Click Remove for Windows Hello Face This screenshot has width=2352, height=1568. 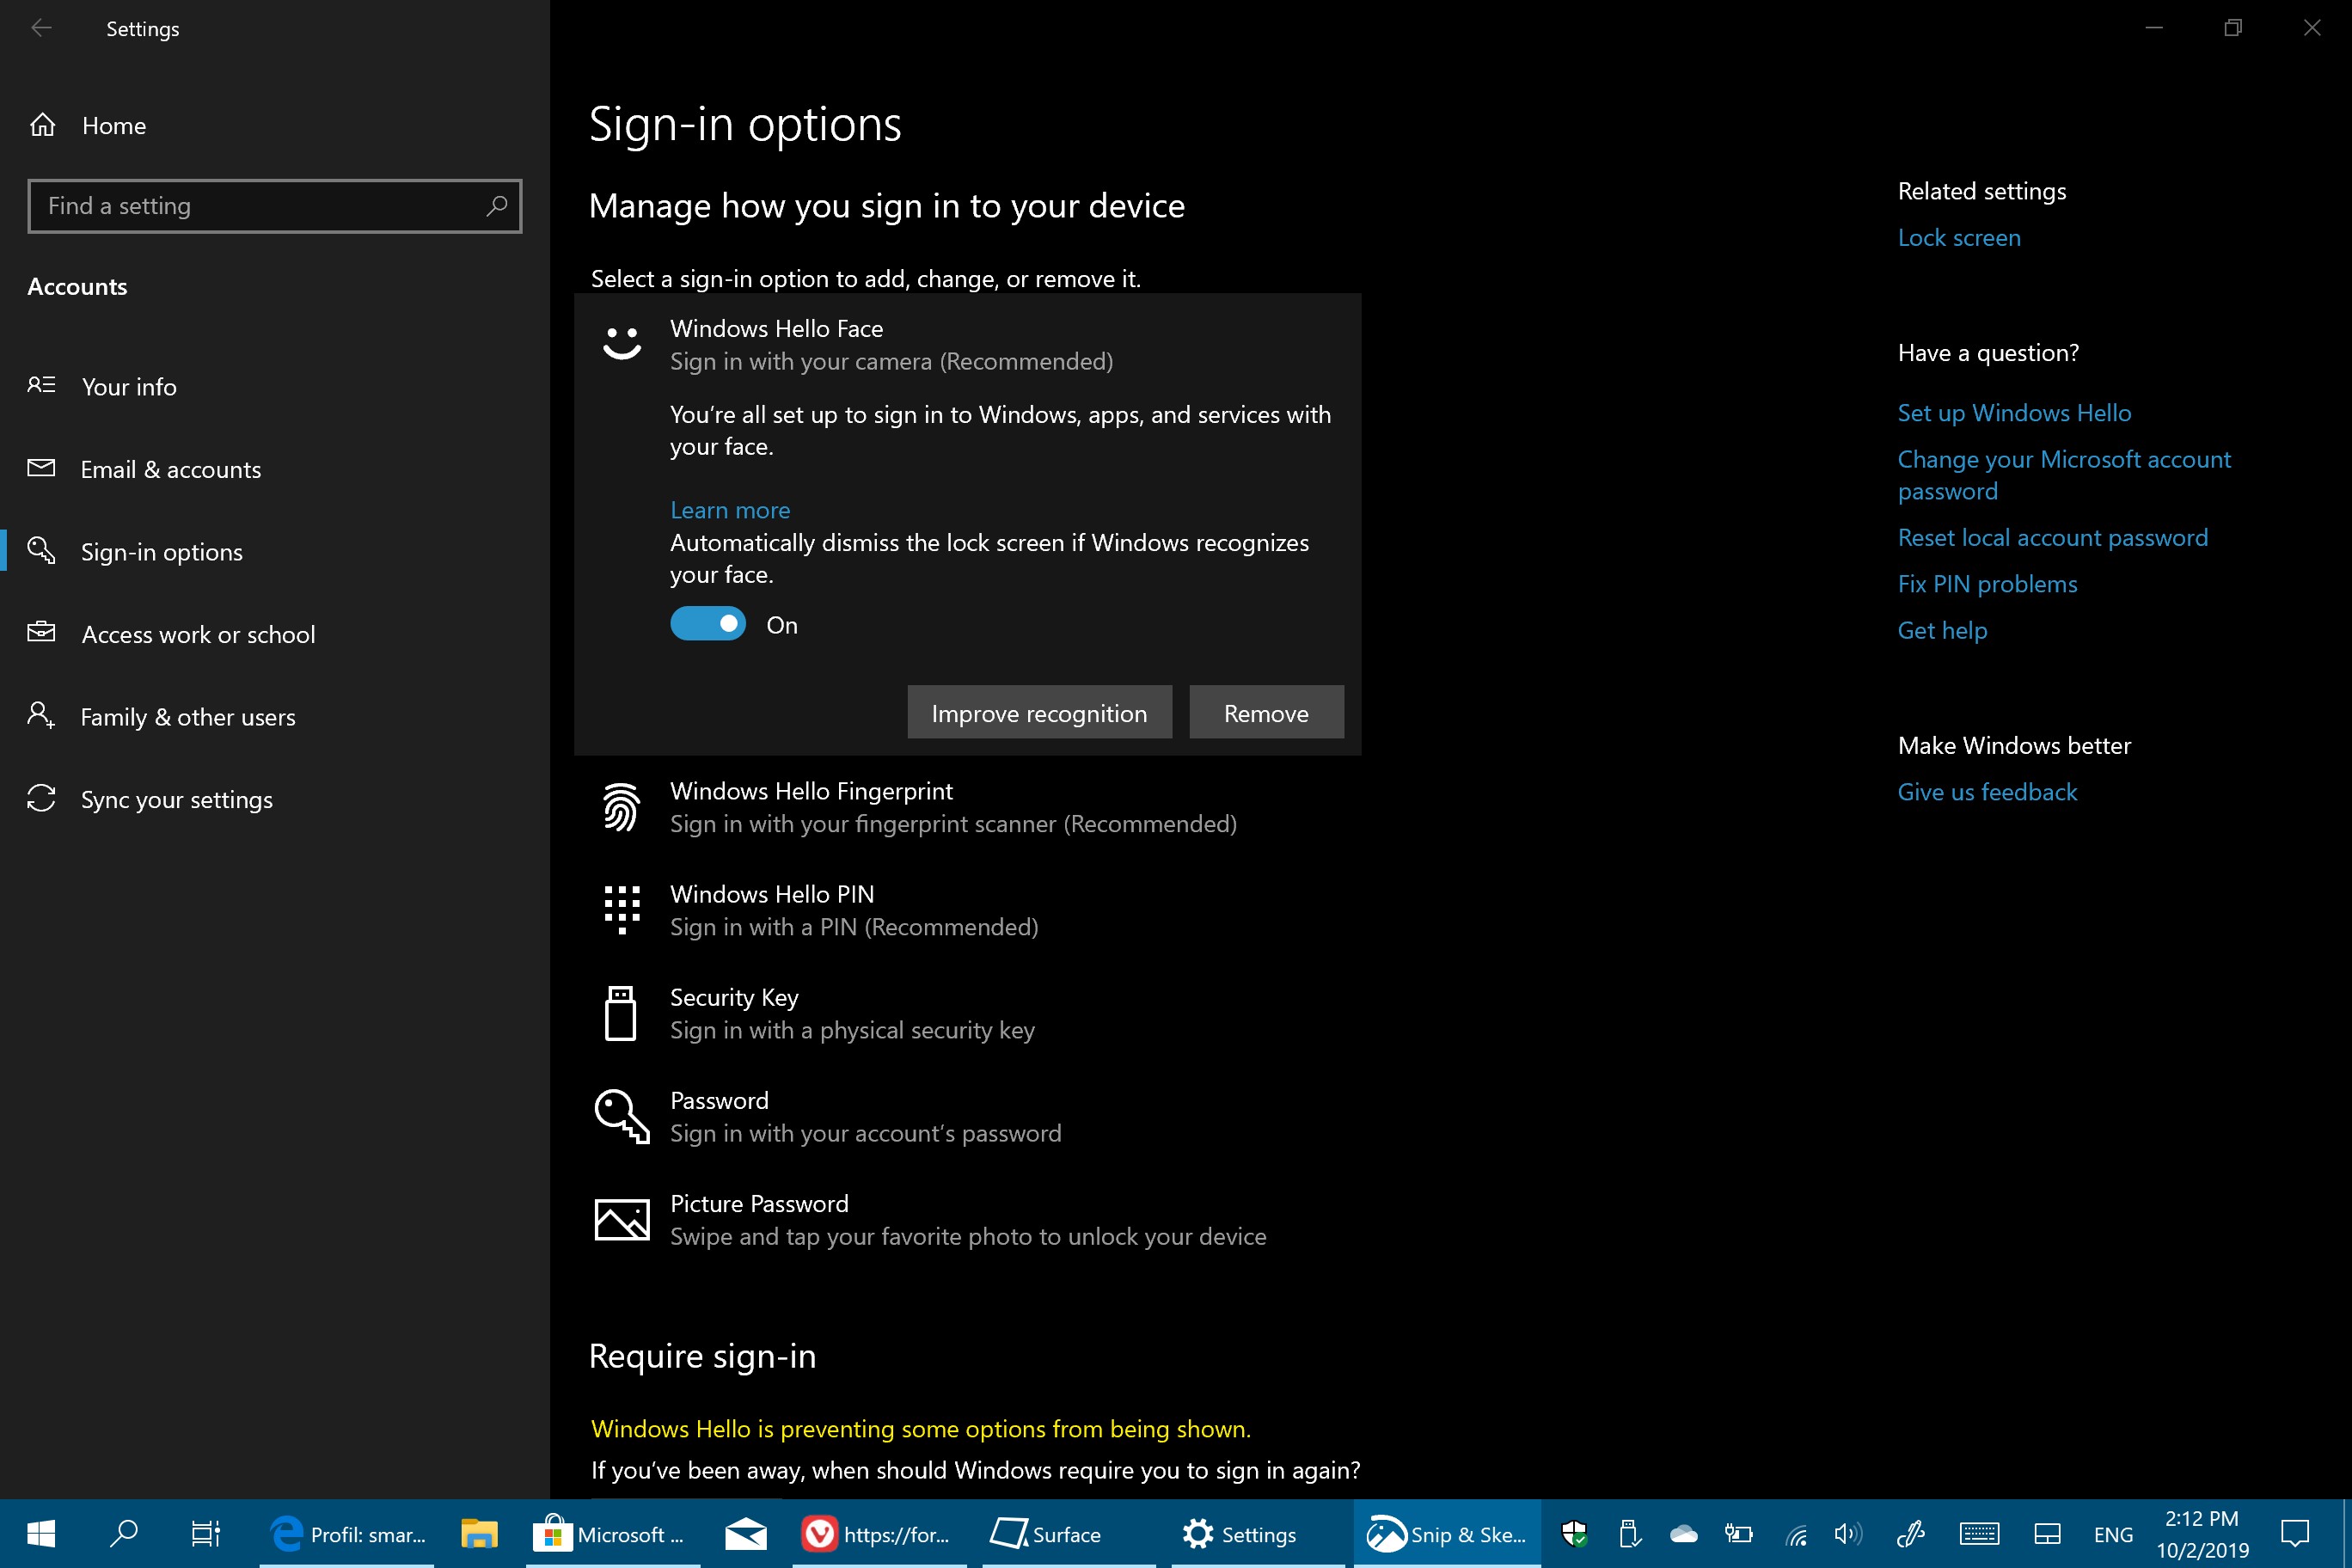pos(1266,712)
